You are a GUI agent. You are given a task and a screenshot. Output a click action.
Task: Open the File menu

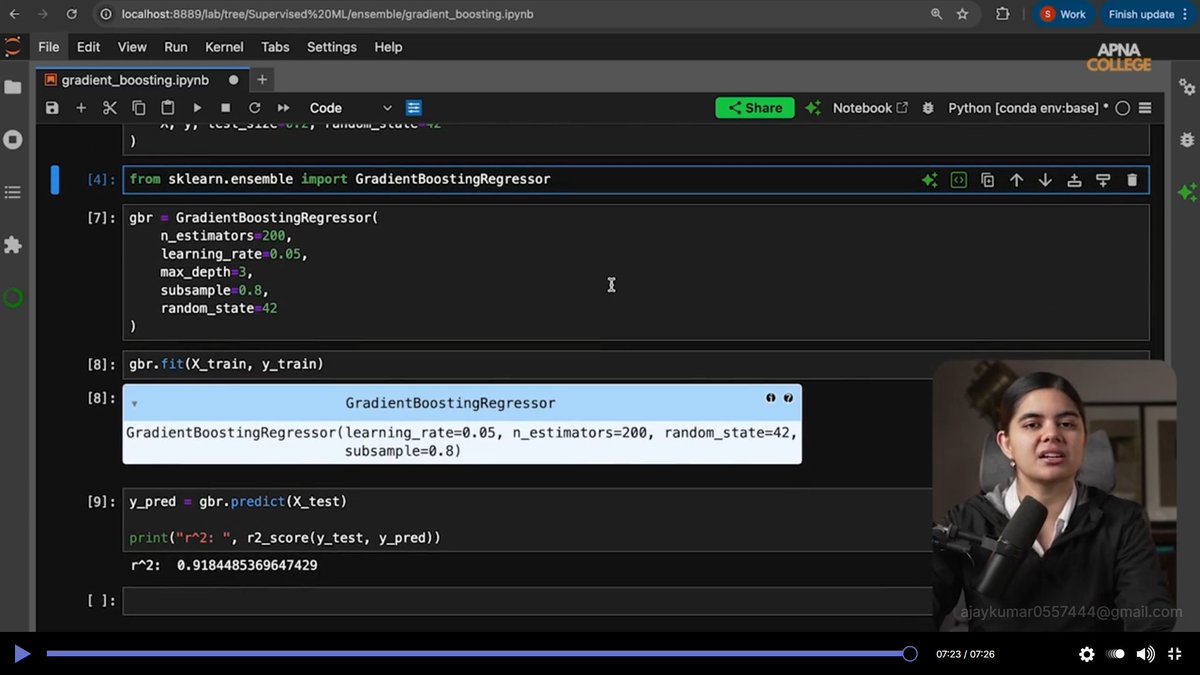pos(48,47)
